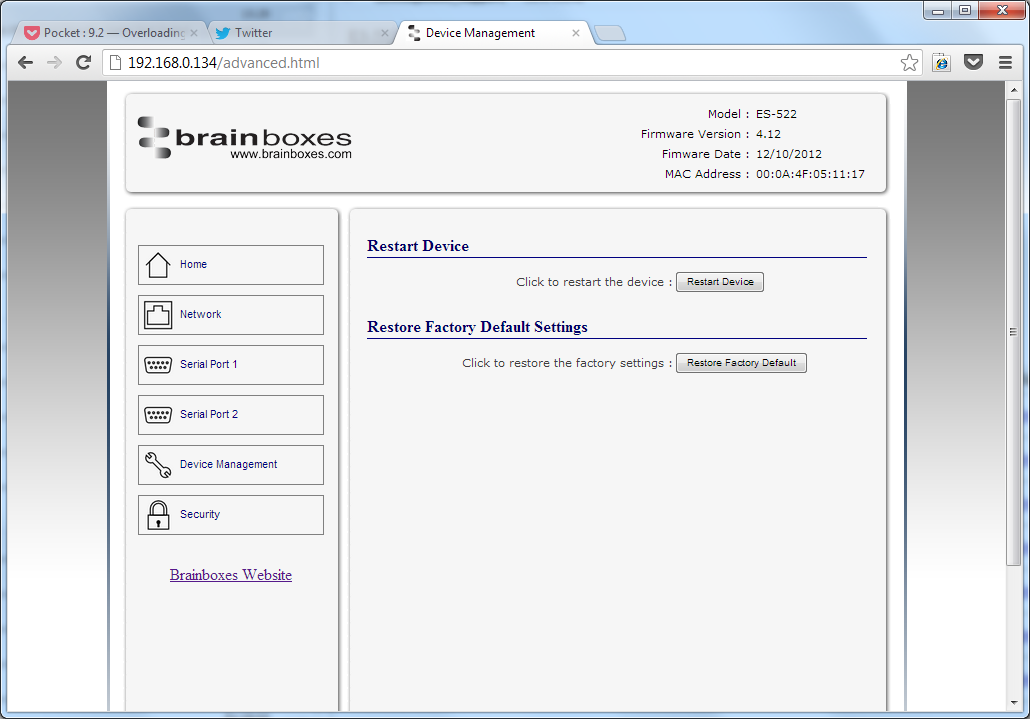Bookmark this page with the star icon
Viewport: 1030px width, 719px height.
[x=909, y=62]
